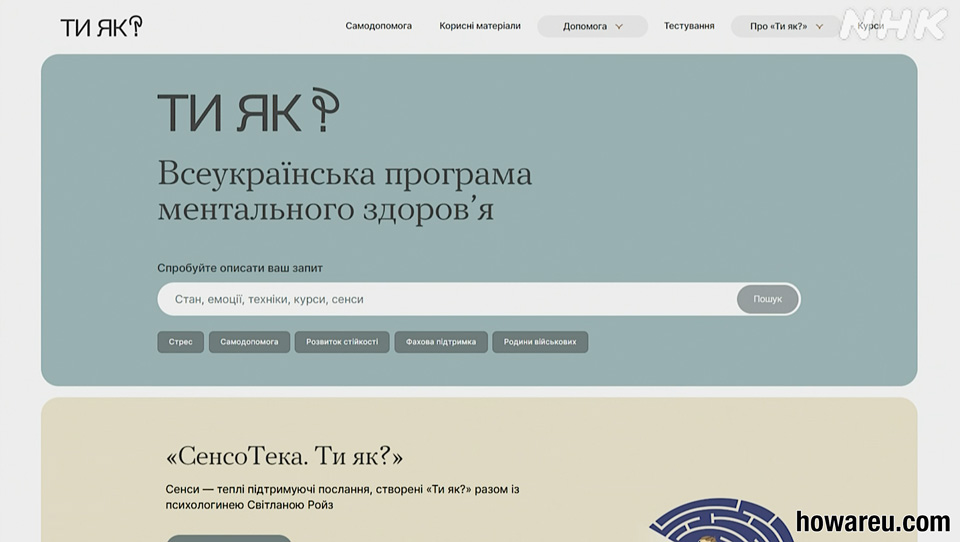960x542 pixels.
Task: Click the ТИ ЯК? logo in the header
Action: click(x=102, y=26)
